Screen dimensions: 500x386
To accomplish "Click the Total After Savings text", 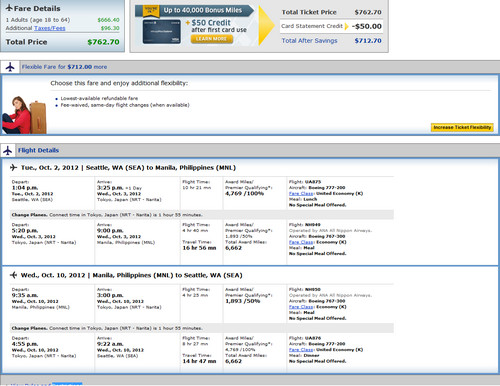I will click(309, 41).
